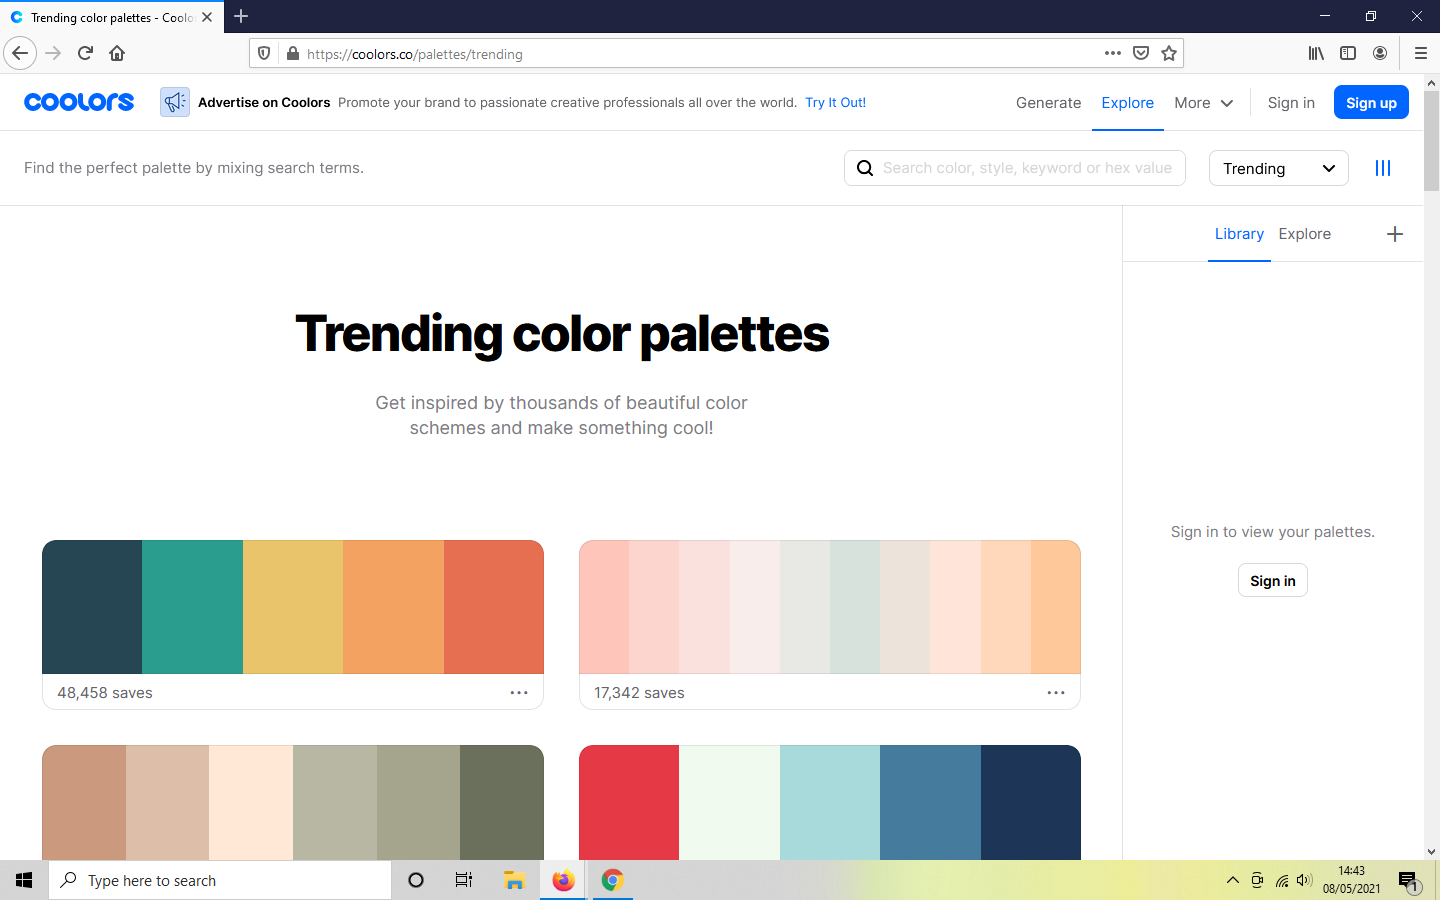This screenshot has width=1440, height=900.
Task: Select the Library tab
Action: coord(1239,233)
